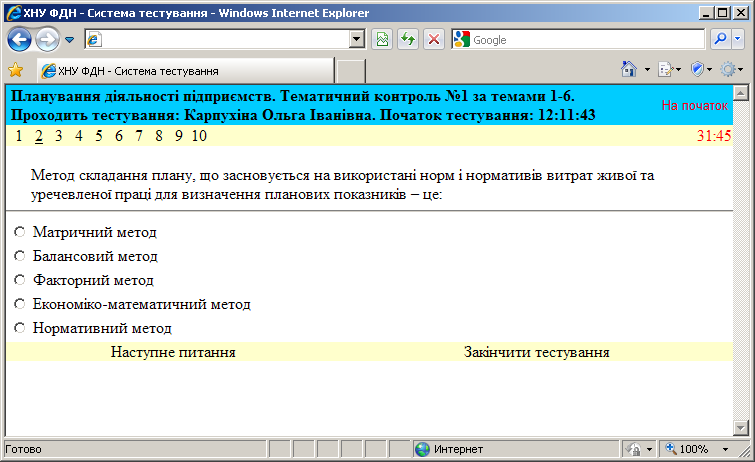
Task: Go to question 6
Action: (x=118, y=136)
